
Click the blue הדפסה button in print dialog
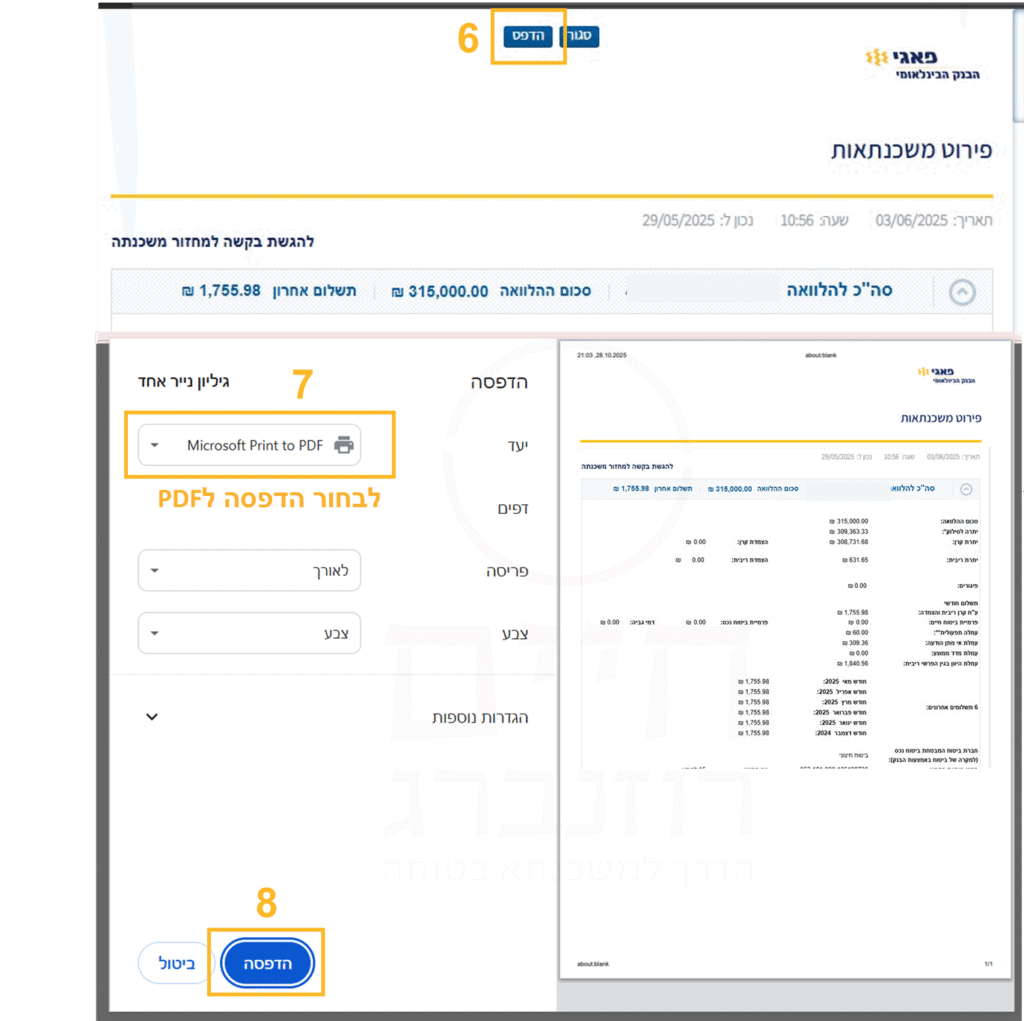pos(267,963)
